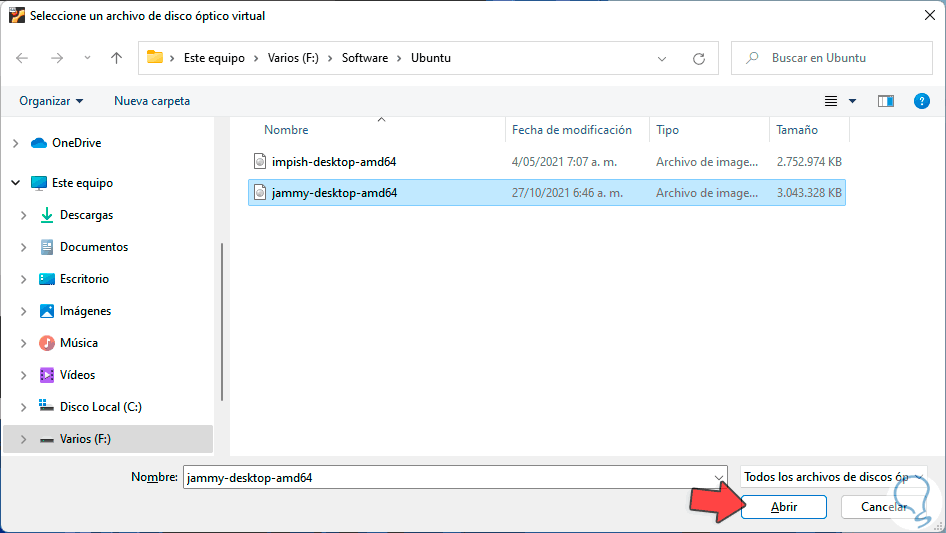Screen dimensions: 946x533
Task: Click the Abrir button
Action: point(784,507)
